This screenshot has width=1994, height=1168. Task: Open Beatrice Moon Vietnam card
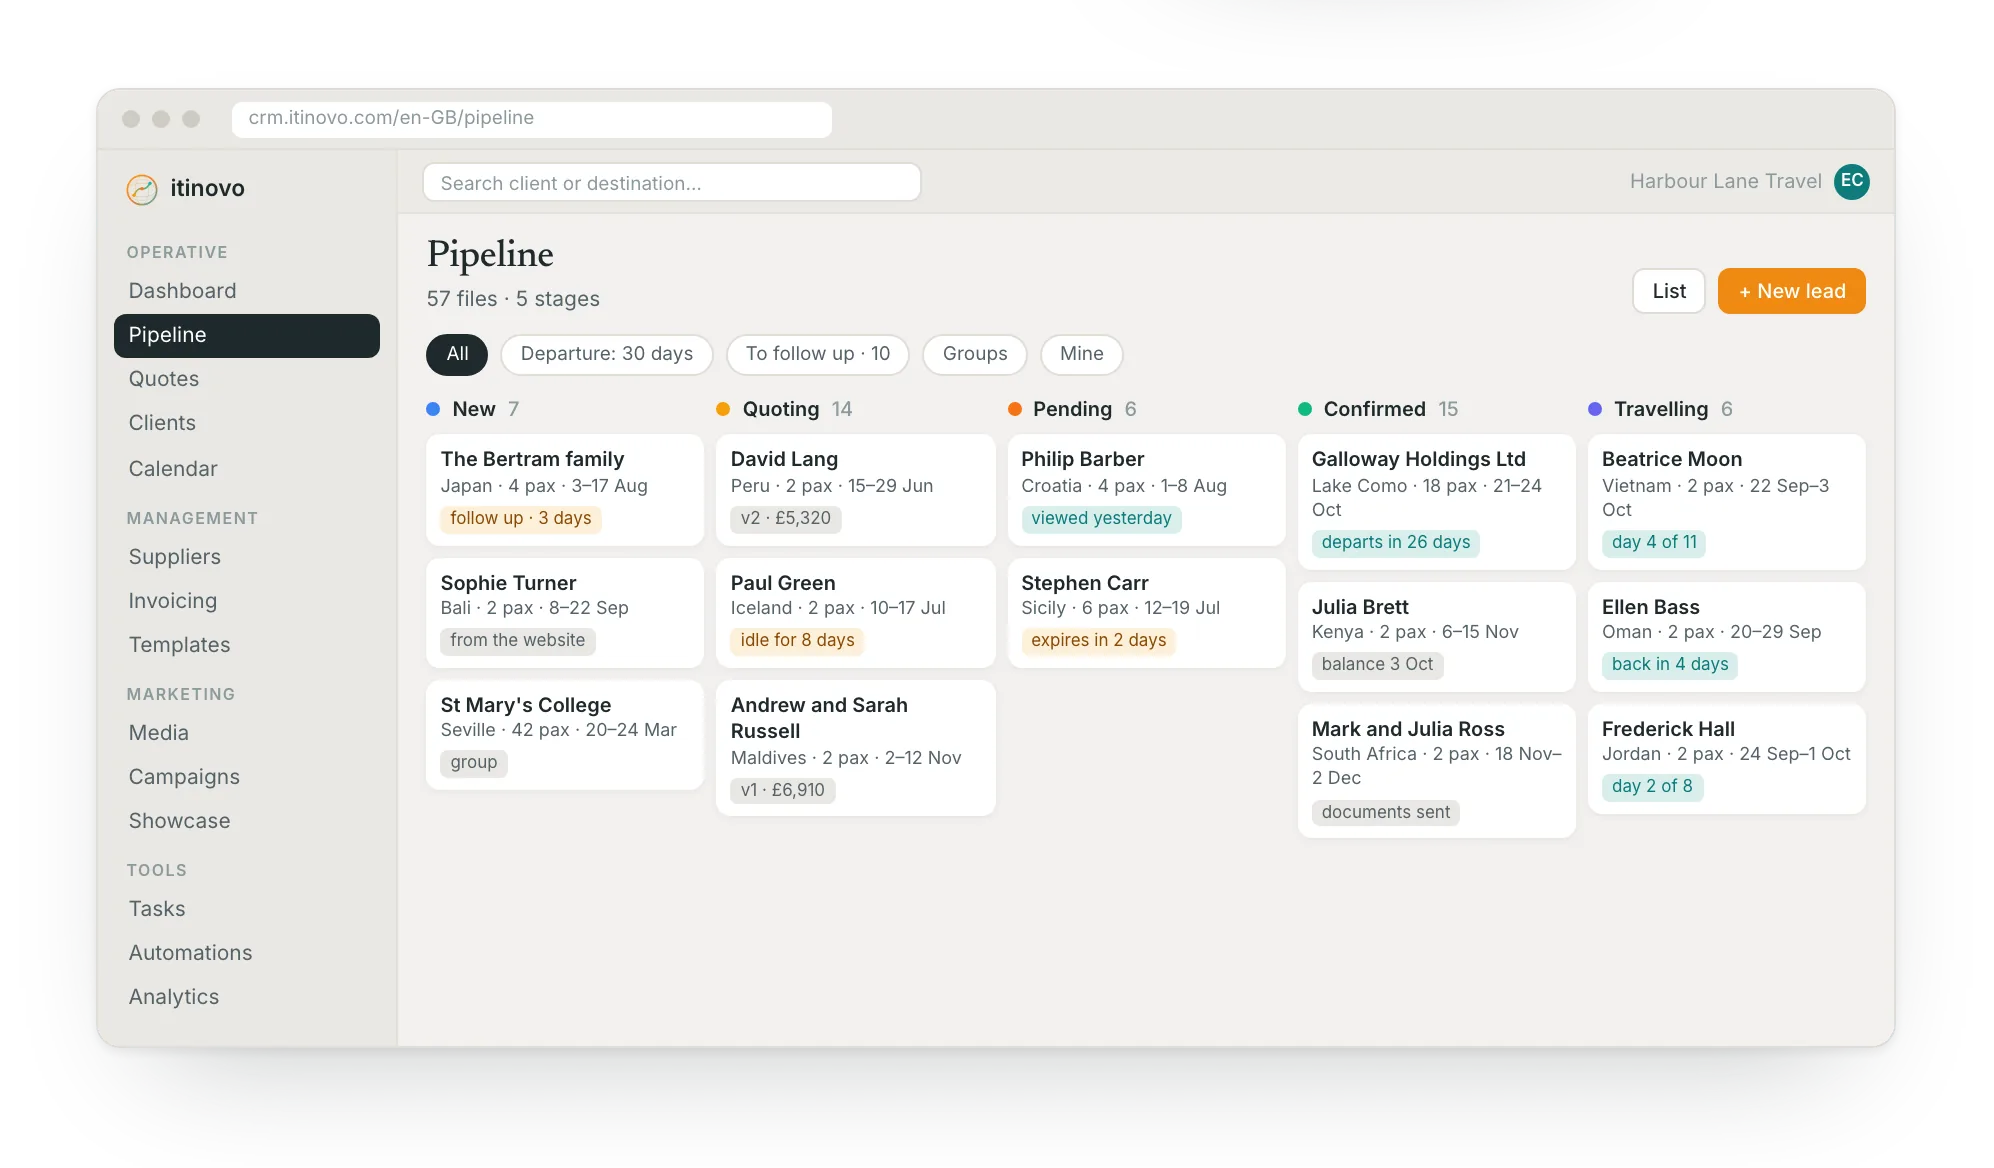pyautogui.click(x=1726, y=501)
